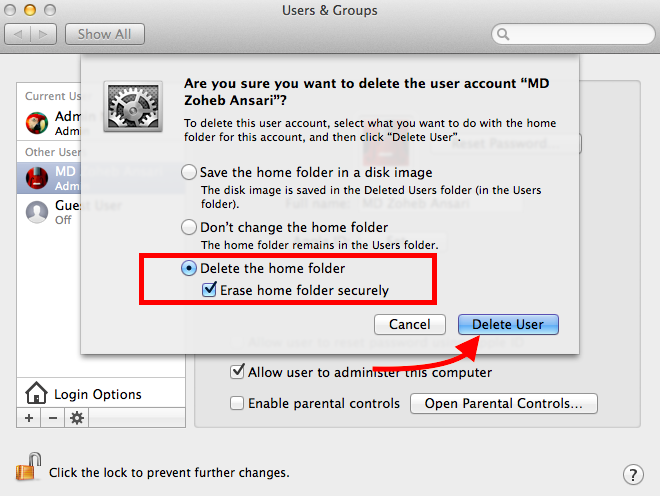The width and height of the screenshot is (660, 496).
Task: Confirm with the Delete User button
Action: coord(508,325)
